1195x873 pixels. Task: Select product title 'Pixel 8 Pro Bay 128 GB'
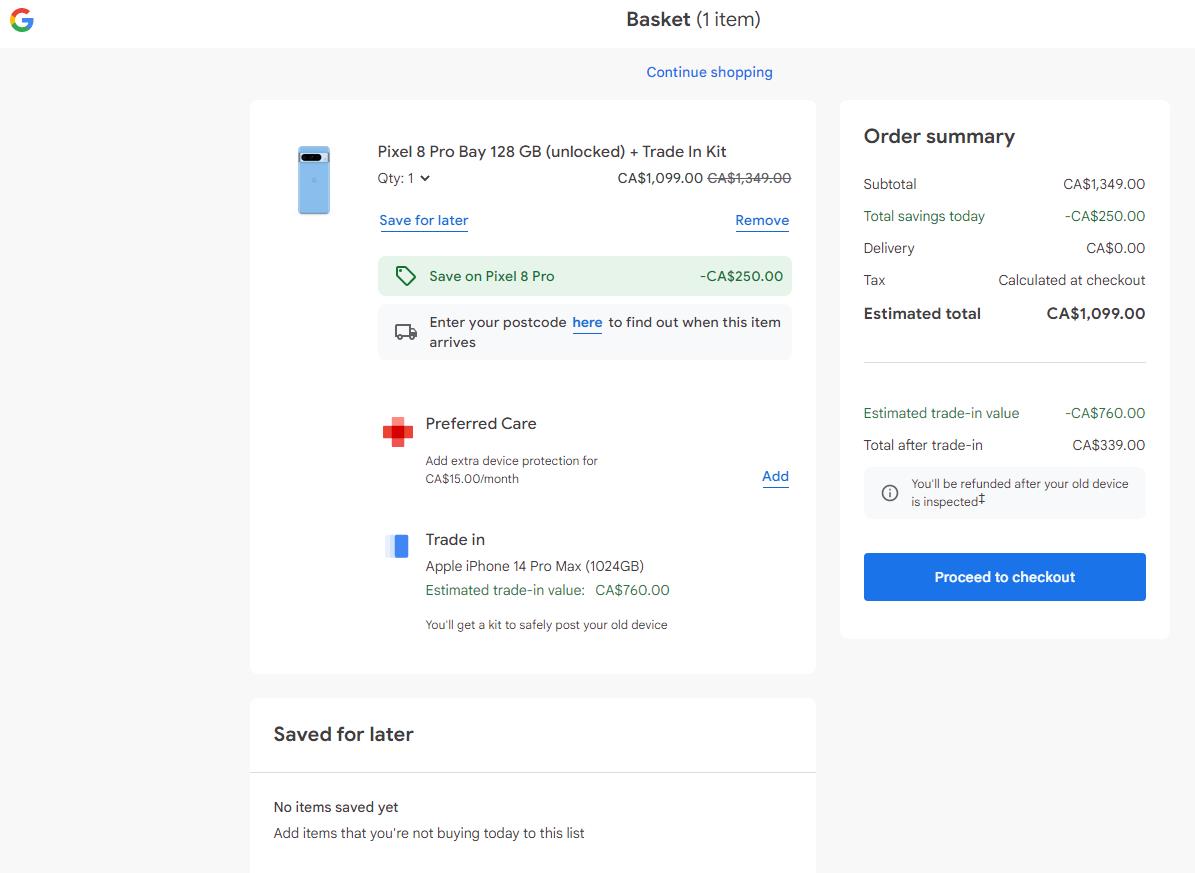(552, 152)
